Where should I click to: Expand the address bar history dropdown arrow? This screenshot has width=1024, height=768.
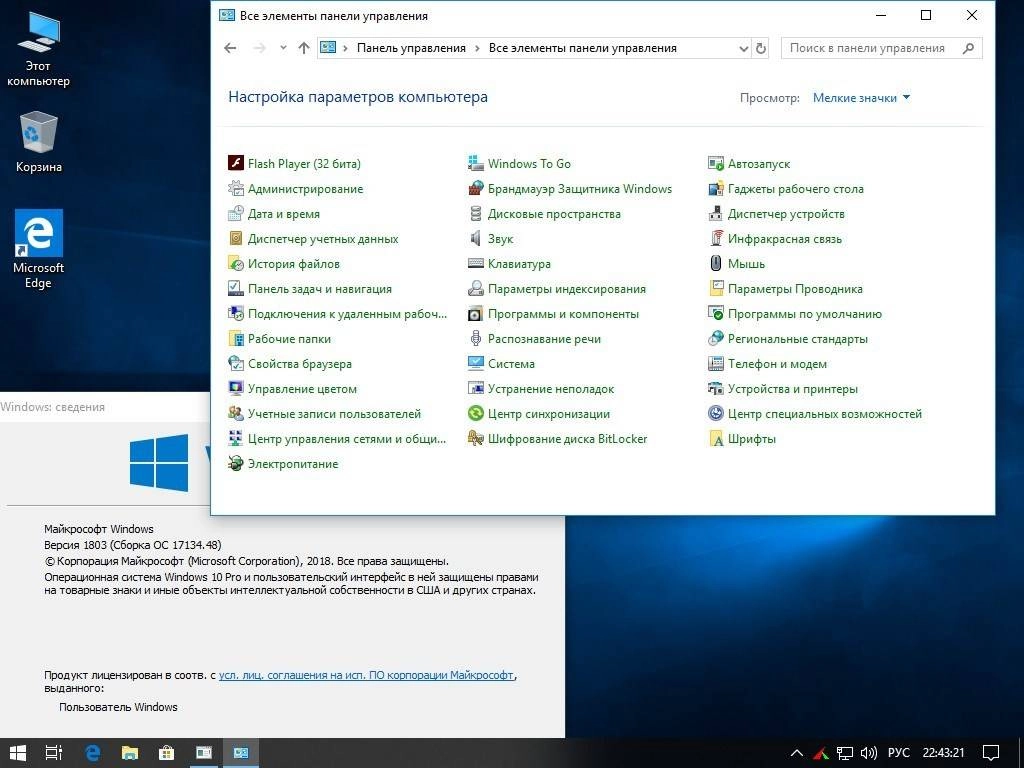[x=743, y=48]
